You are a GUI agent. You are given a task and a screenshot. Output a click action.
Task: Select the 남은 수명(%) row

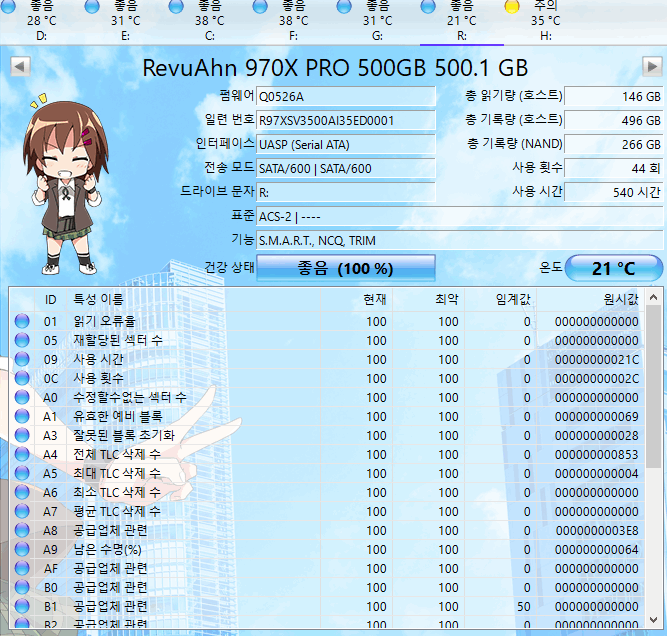click(x=327, y=549)
